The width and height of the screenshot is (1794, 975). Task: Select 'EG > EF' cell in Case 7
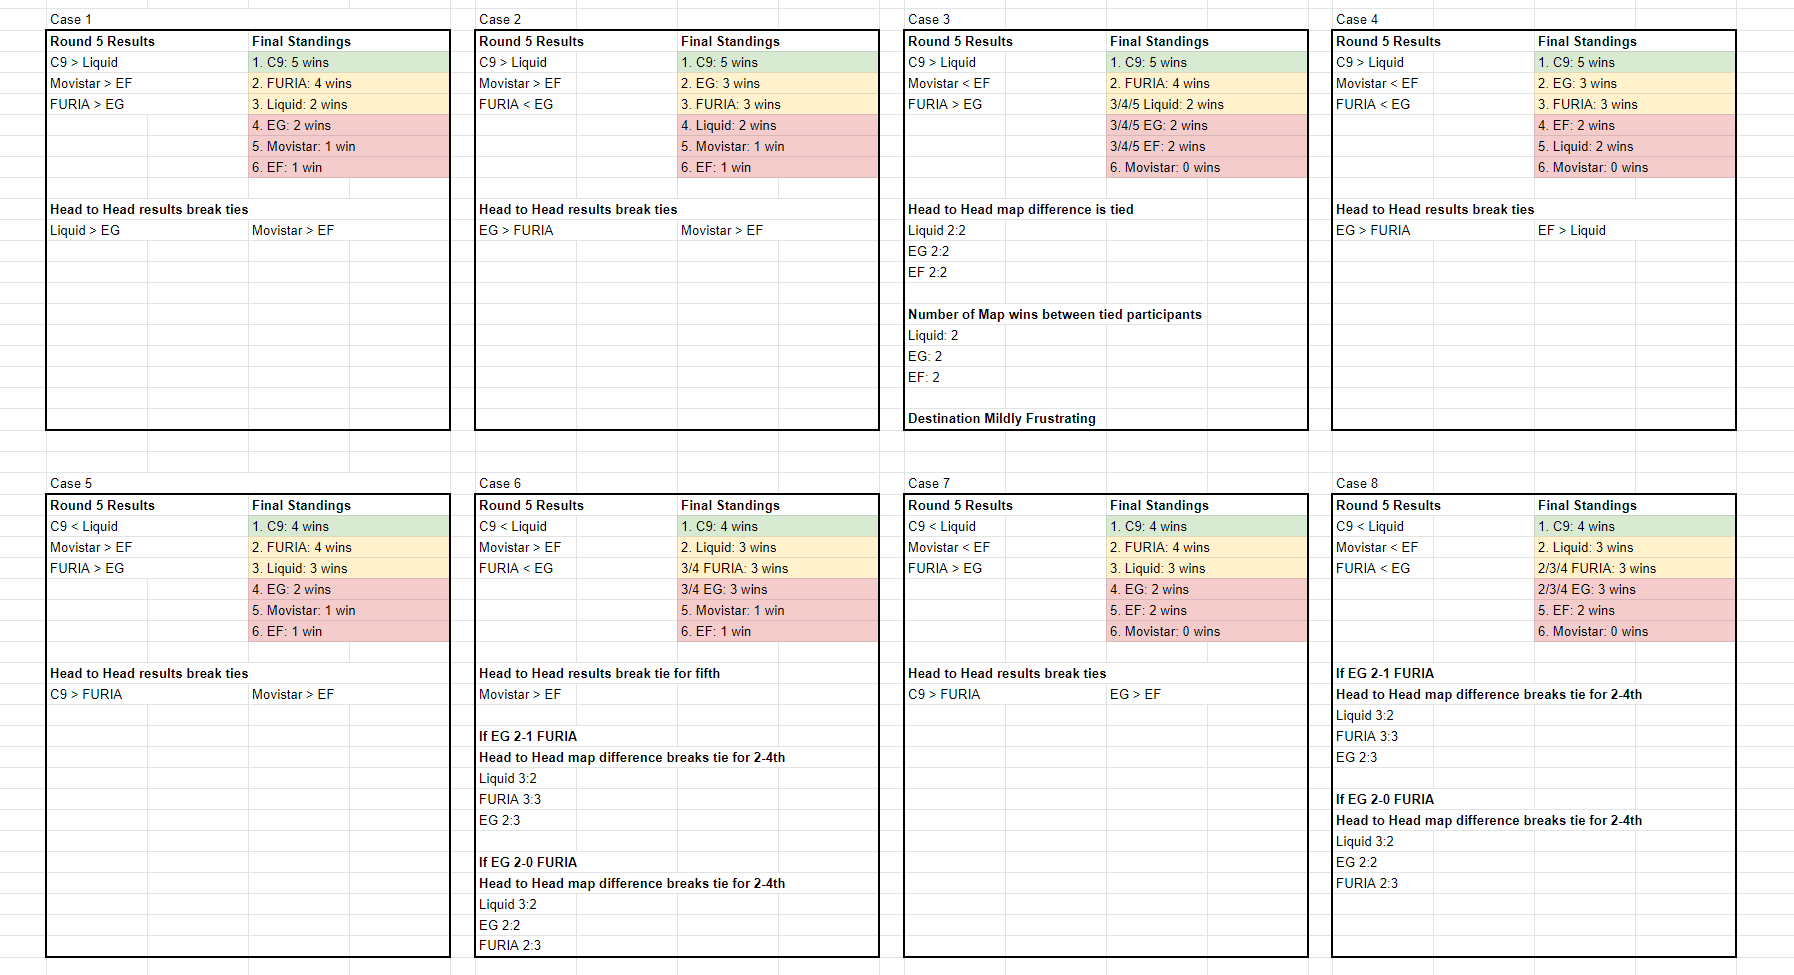pos(1135,694)
